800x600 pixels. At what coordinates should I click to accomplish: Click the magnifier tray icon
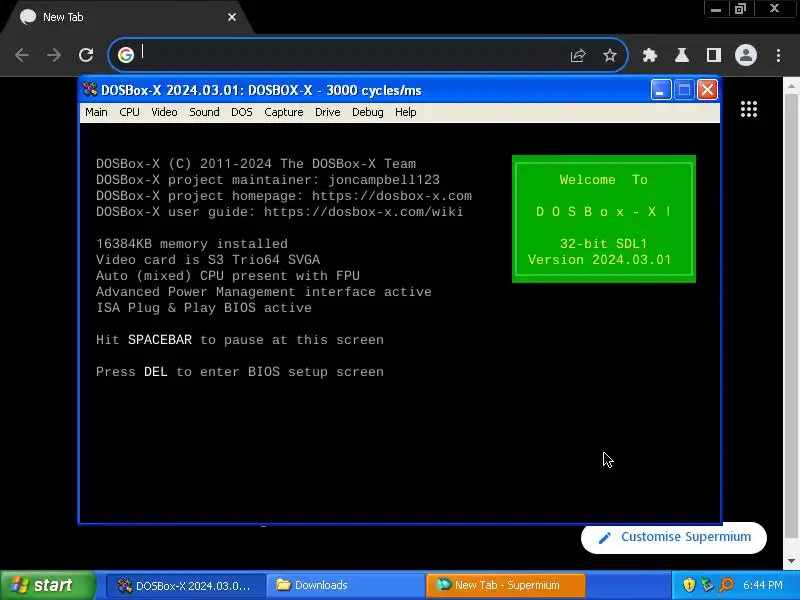point(726,585)
